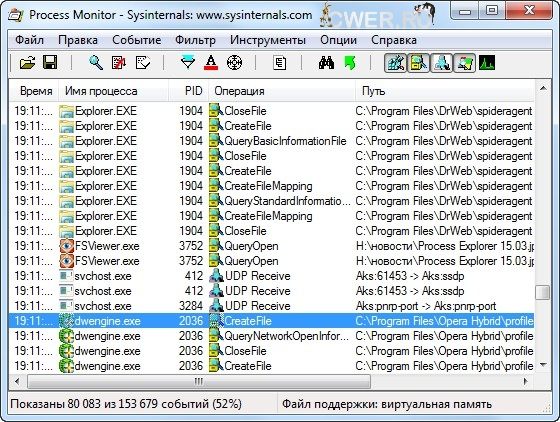The width and height of the screenshot is (560, 422).
Task: Select the QueryStandardInformatio... operation row
Action: [271, 201]
